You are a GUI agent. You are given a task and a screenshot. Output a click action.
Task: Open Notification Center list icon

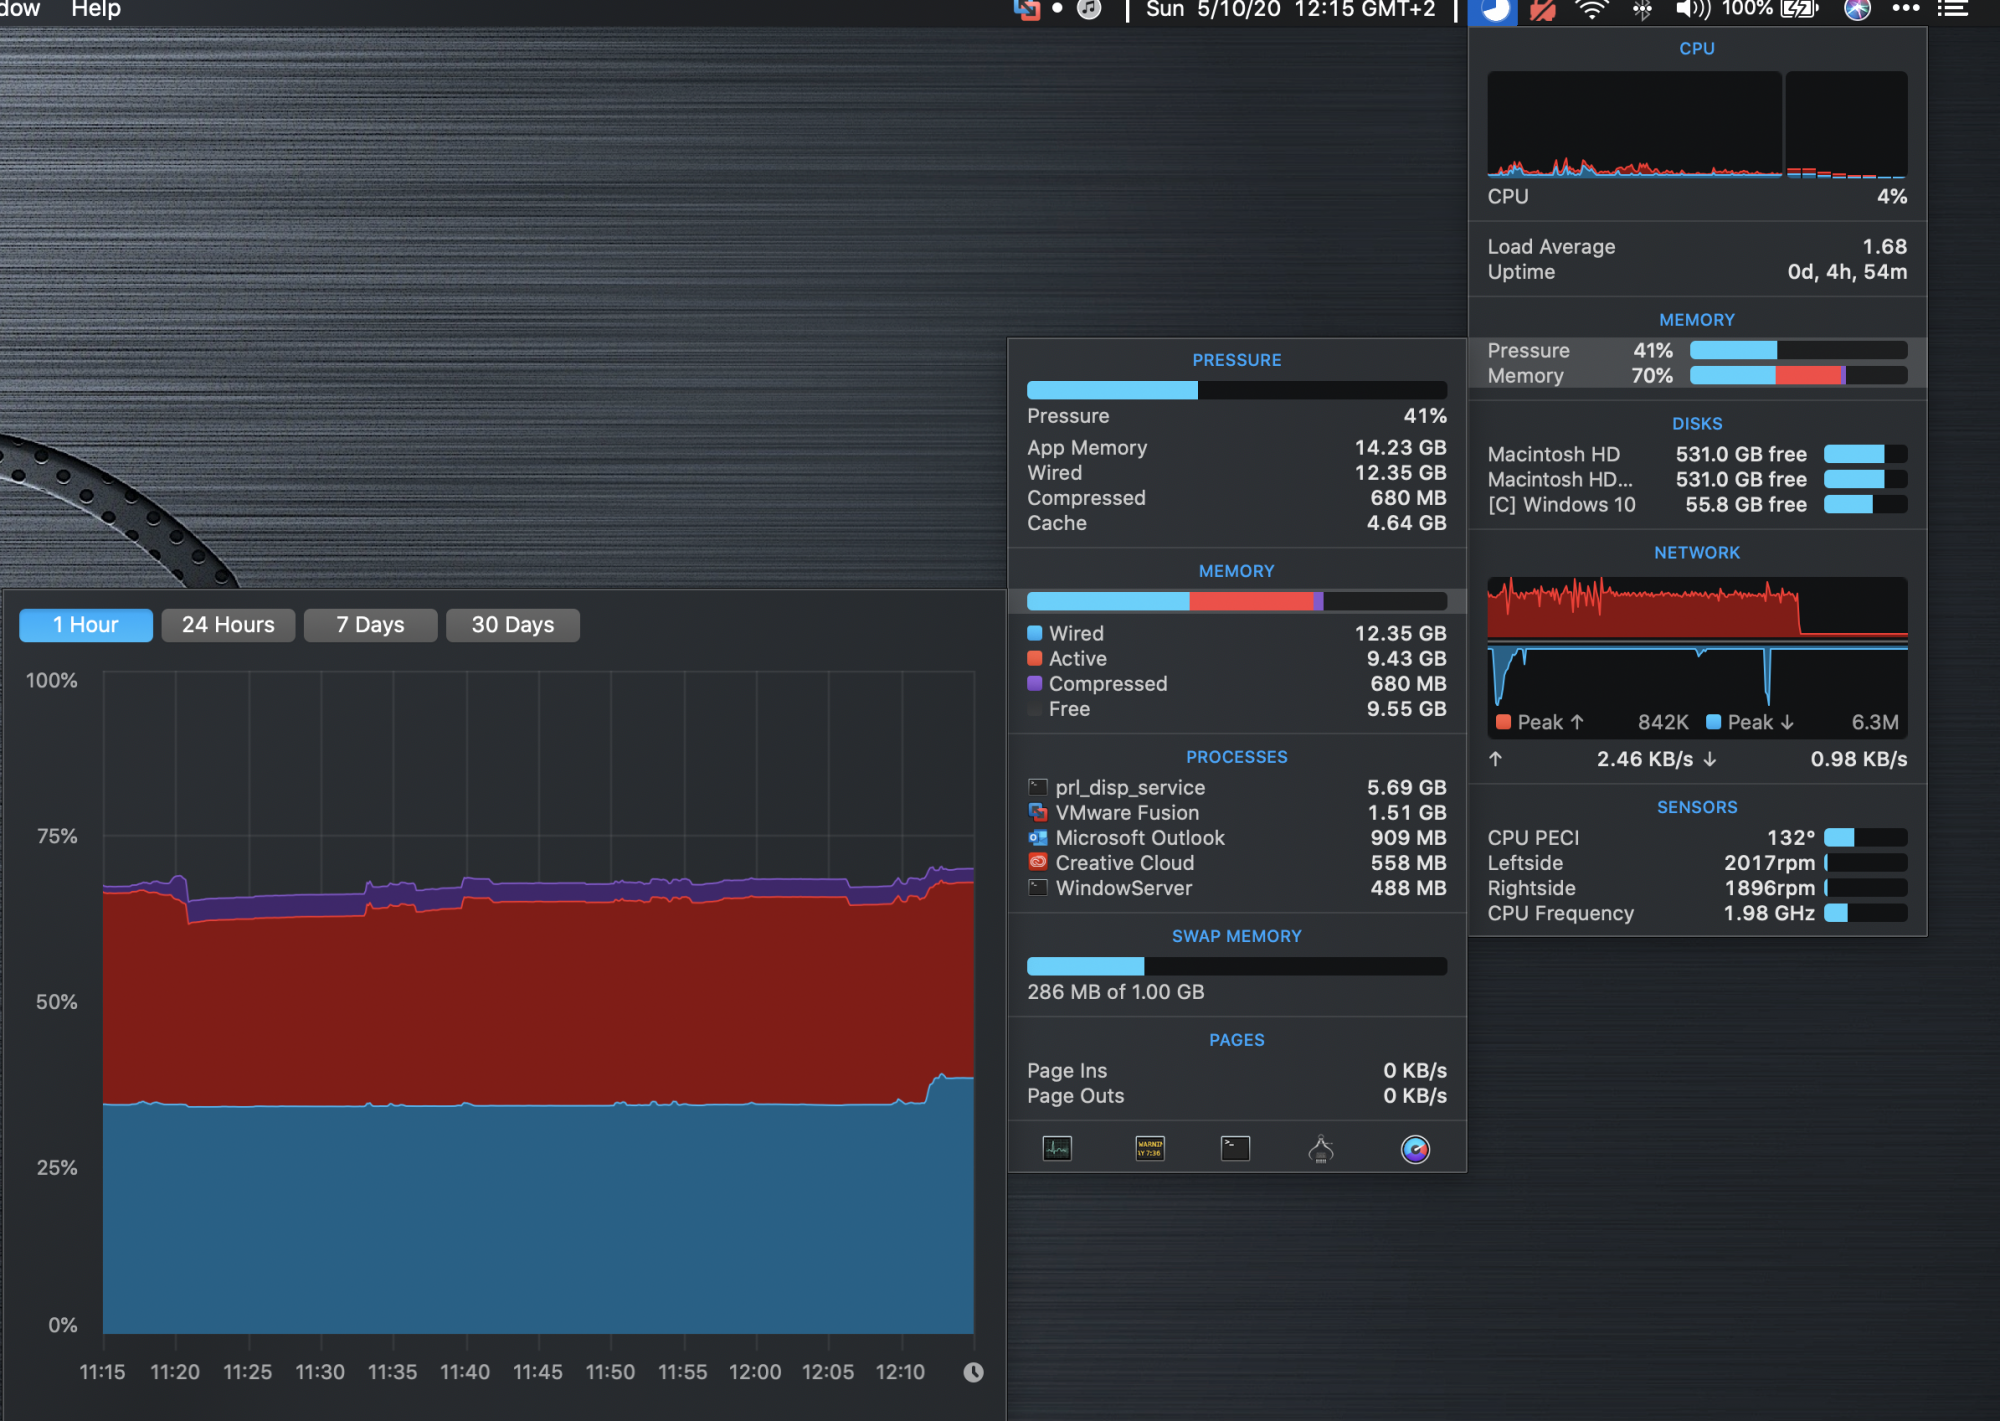(x=1952, y=10)
